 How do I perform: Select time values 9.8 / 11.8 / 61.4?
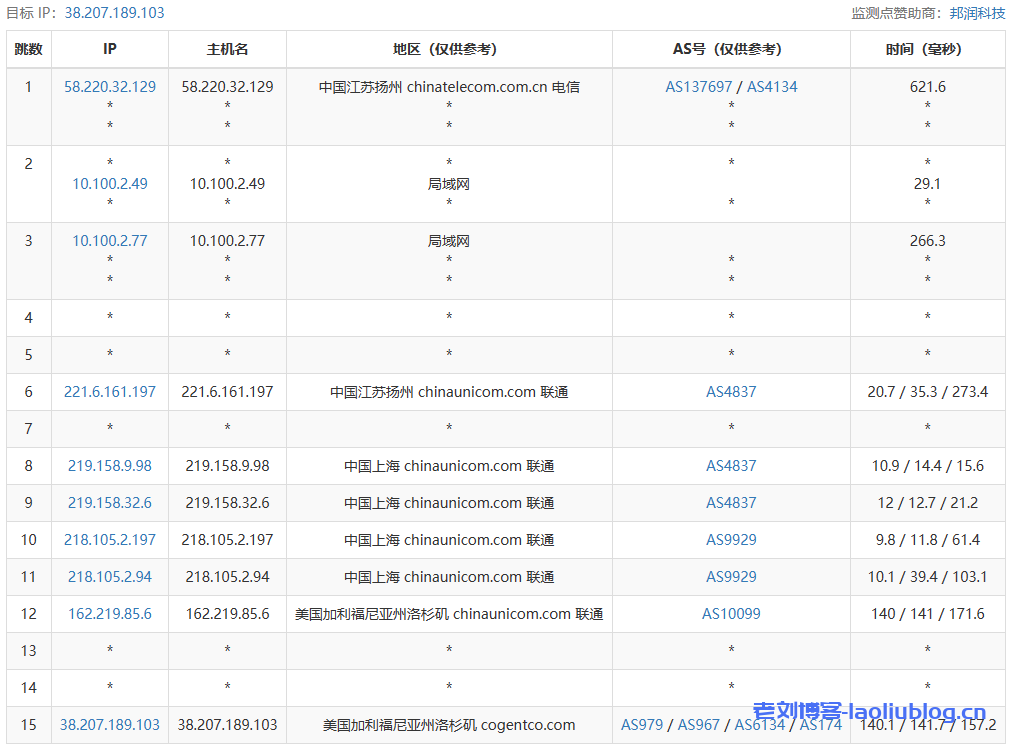pyautogui.click(x=927, y=539)
